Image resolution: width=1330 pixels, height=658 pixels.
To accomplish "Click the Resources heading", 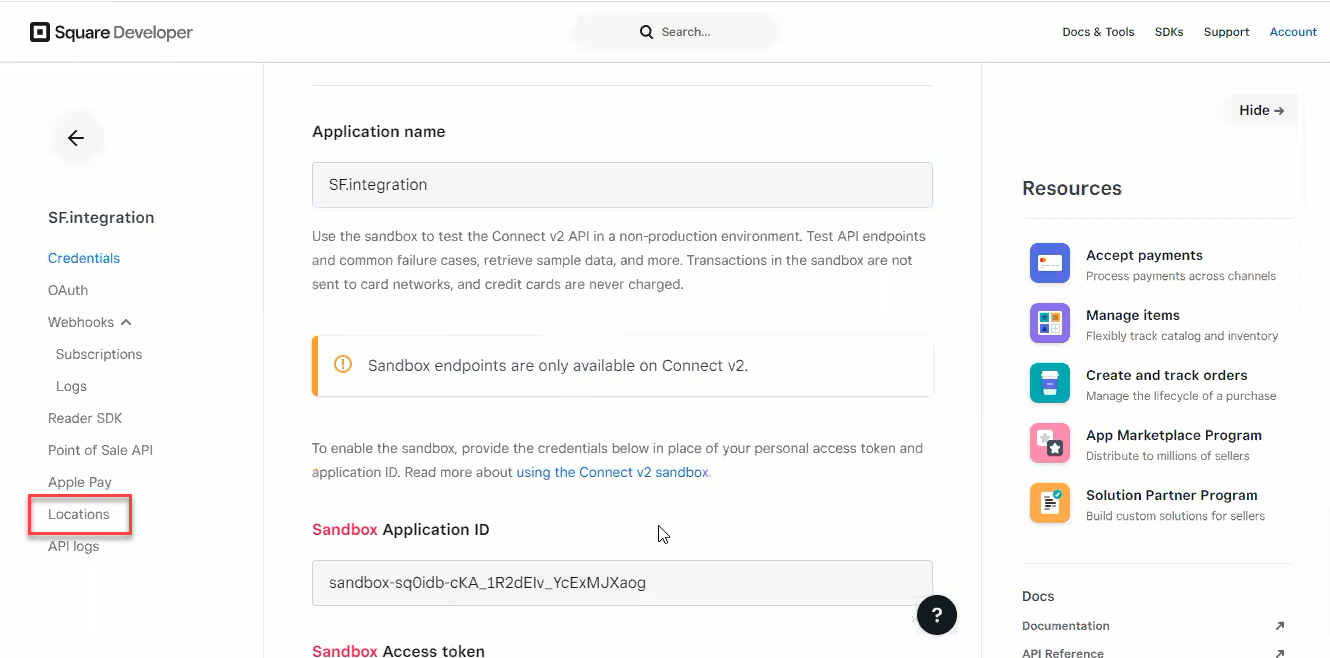I will point(1072,188).
